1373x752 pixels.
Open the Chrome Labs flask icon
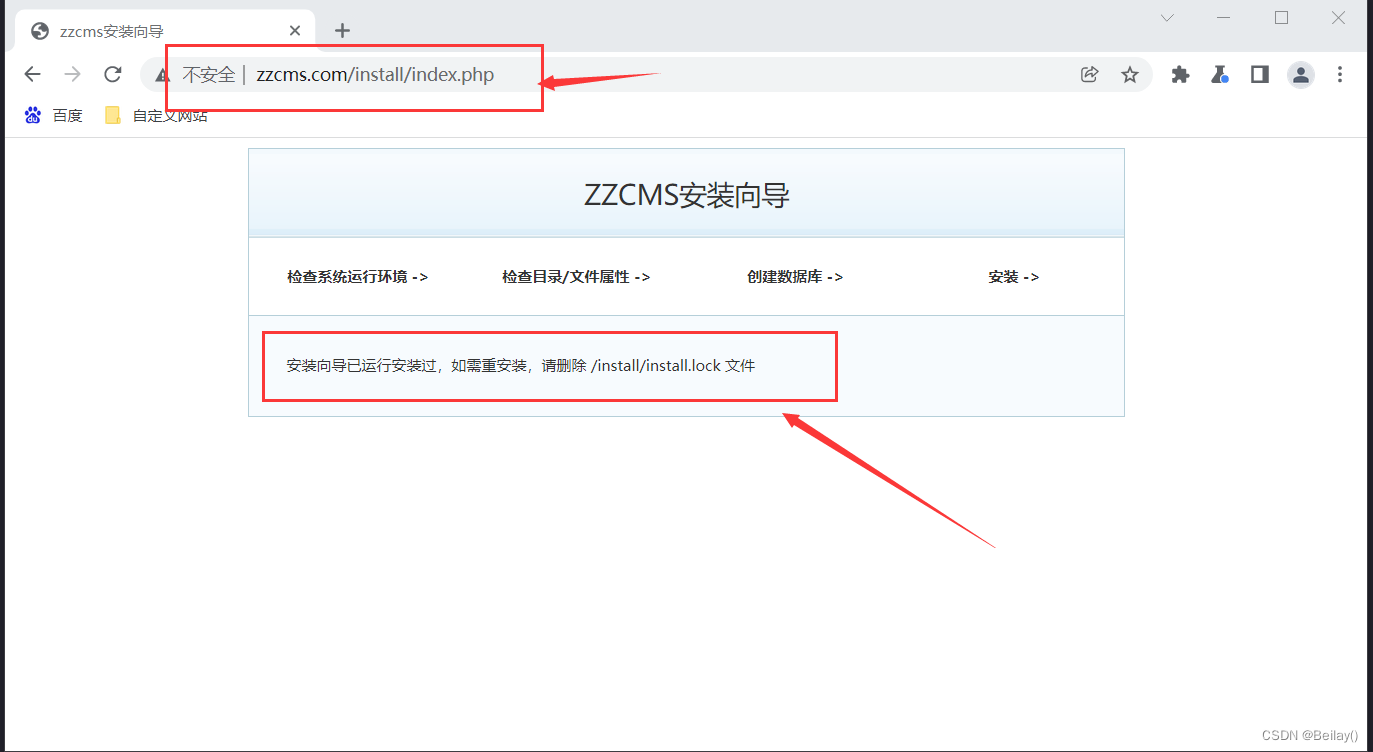(1220, 74)
